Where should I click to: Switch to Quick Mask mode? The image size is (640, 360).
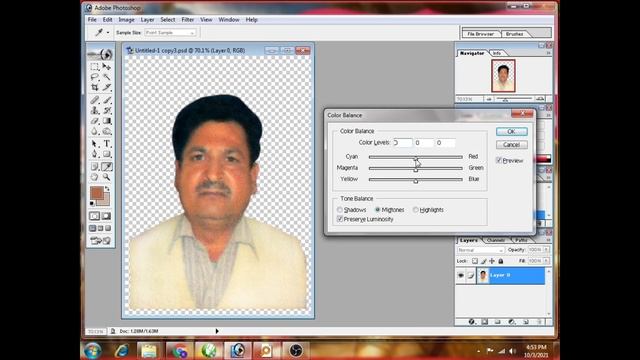tap(106, 216)
